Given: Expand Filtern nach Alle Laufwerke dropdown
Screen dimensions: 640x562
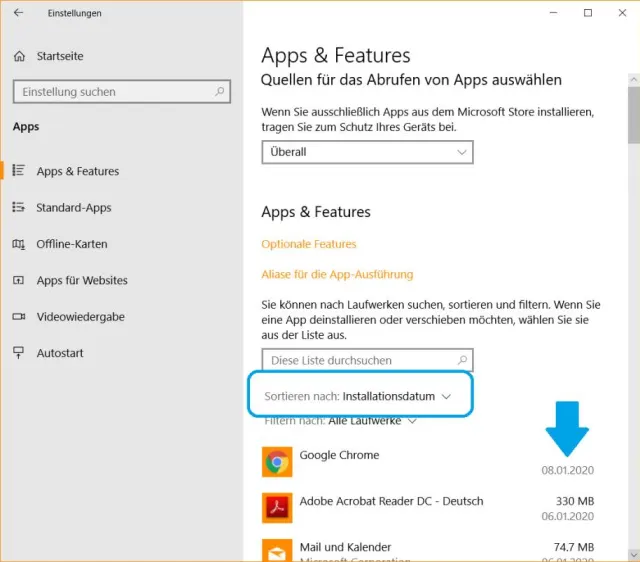Looking at the screenshot, I should (340, 421).
